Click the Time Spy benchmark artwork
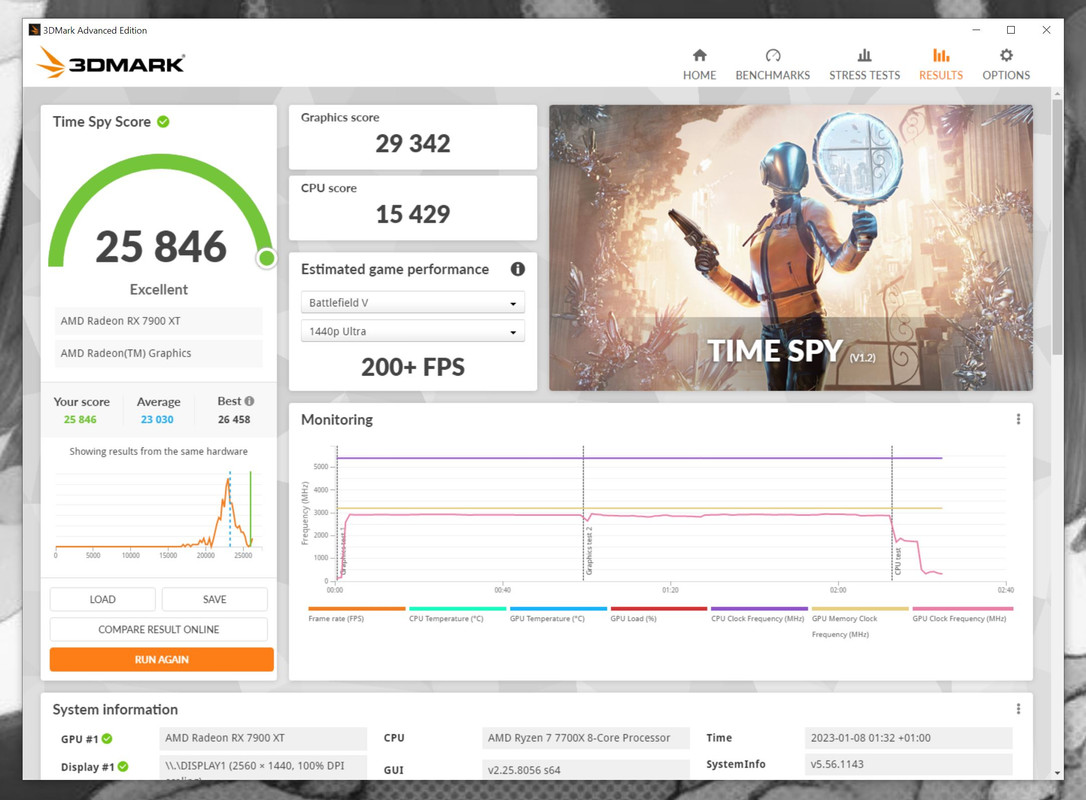 click(791, 248)
